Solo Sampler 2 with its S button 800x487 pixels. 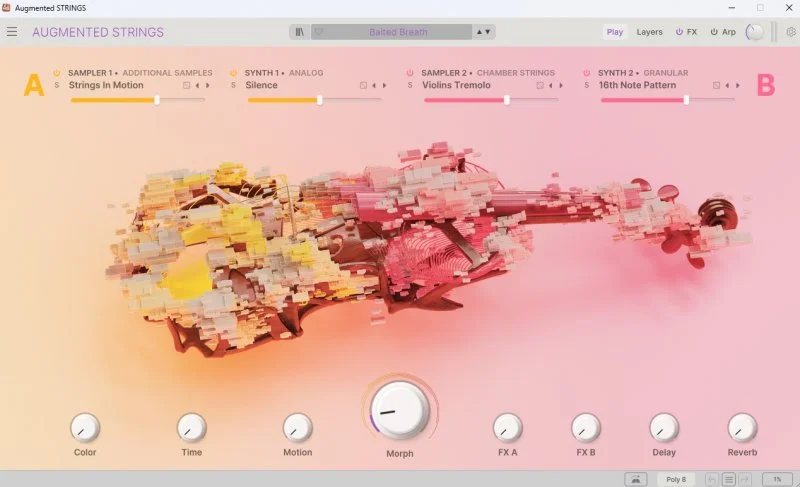coord(410,85)
